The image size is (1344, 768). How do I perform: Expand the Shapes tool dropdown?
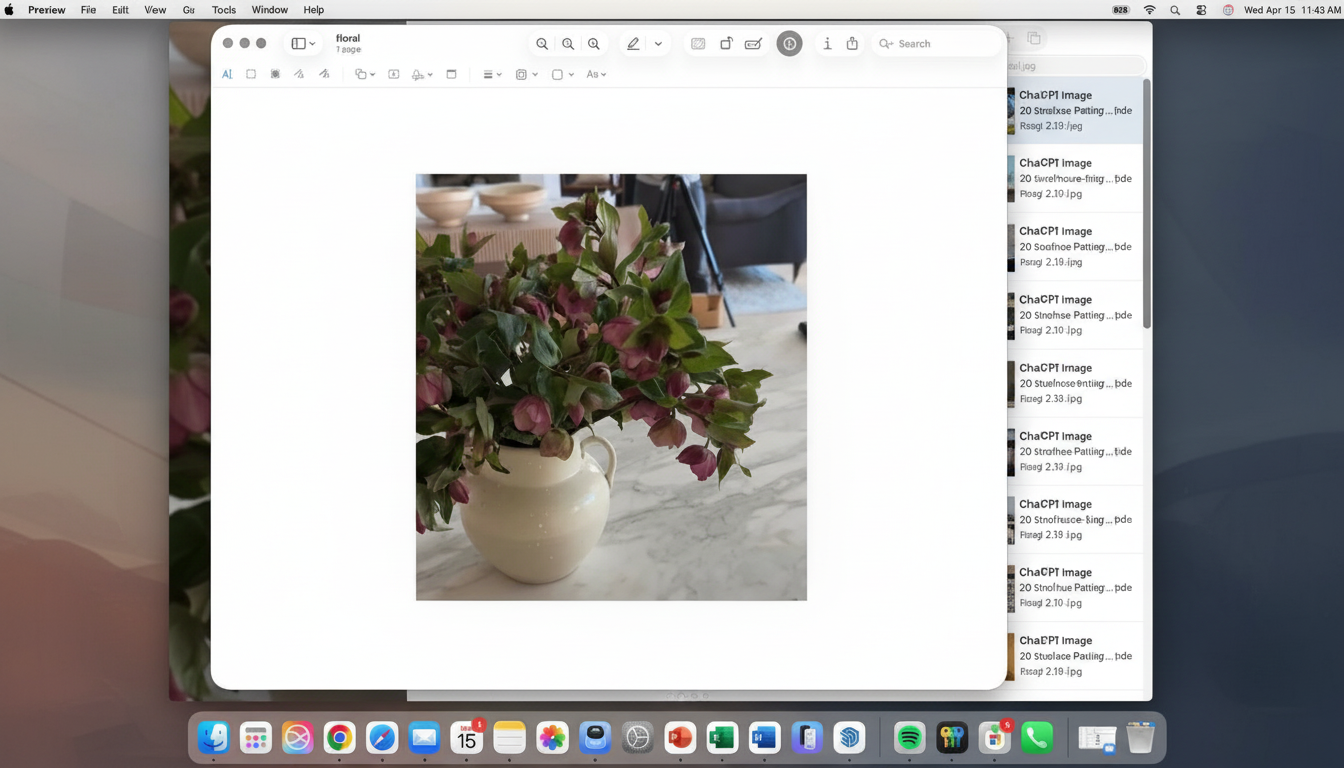(x=365, y=74)
